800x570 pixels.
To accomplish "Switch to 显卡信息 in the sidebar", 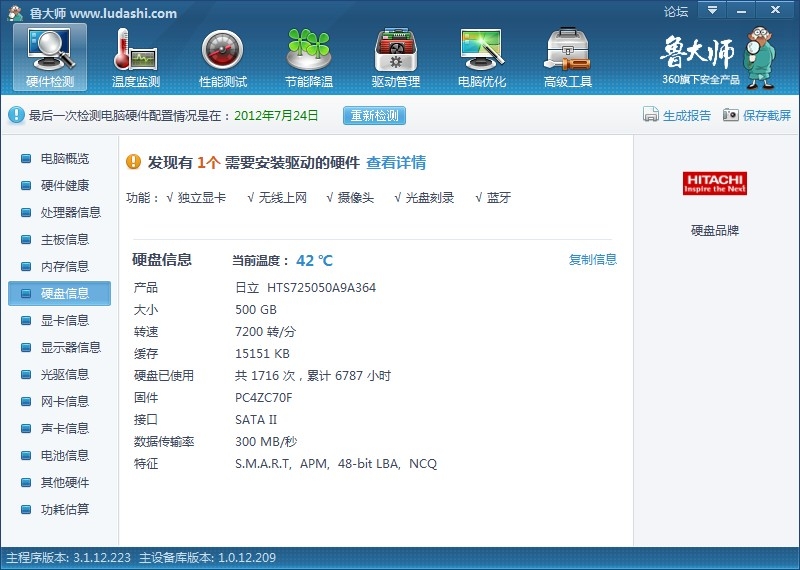I will point(64,321).
